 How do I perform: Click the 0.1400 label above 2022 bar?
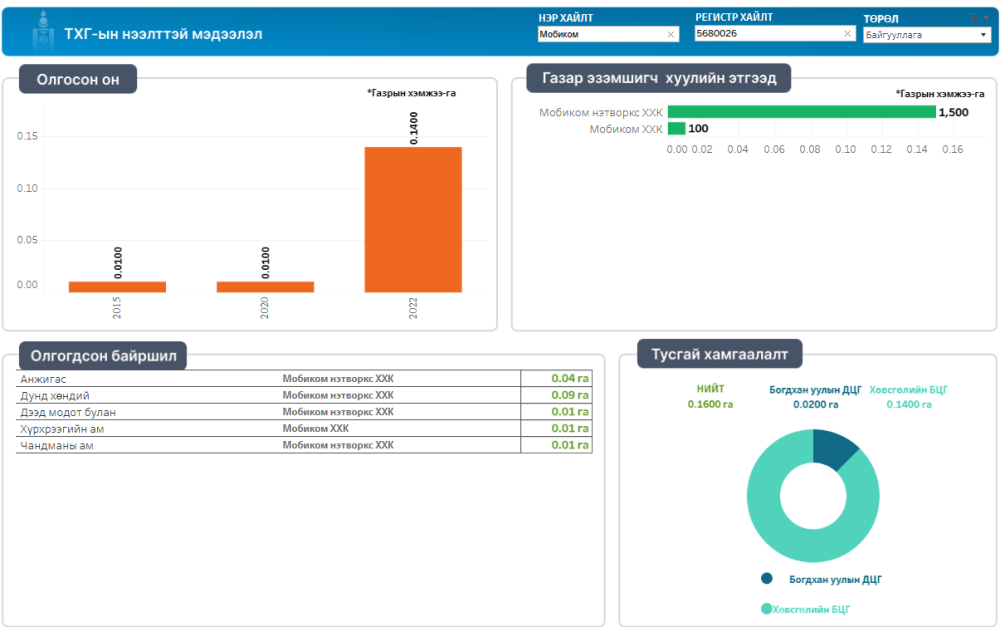[x=413, y=128]
